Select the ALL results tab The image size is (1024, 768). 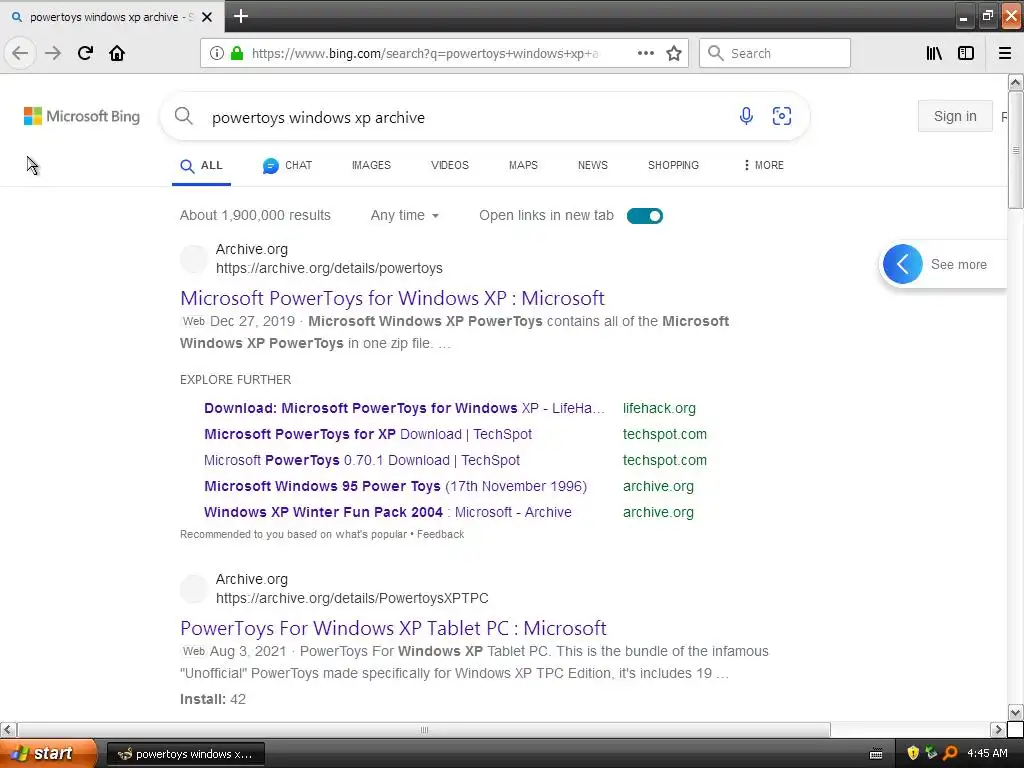[201, 165]
